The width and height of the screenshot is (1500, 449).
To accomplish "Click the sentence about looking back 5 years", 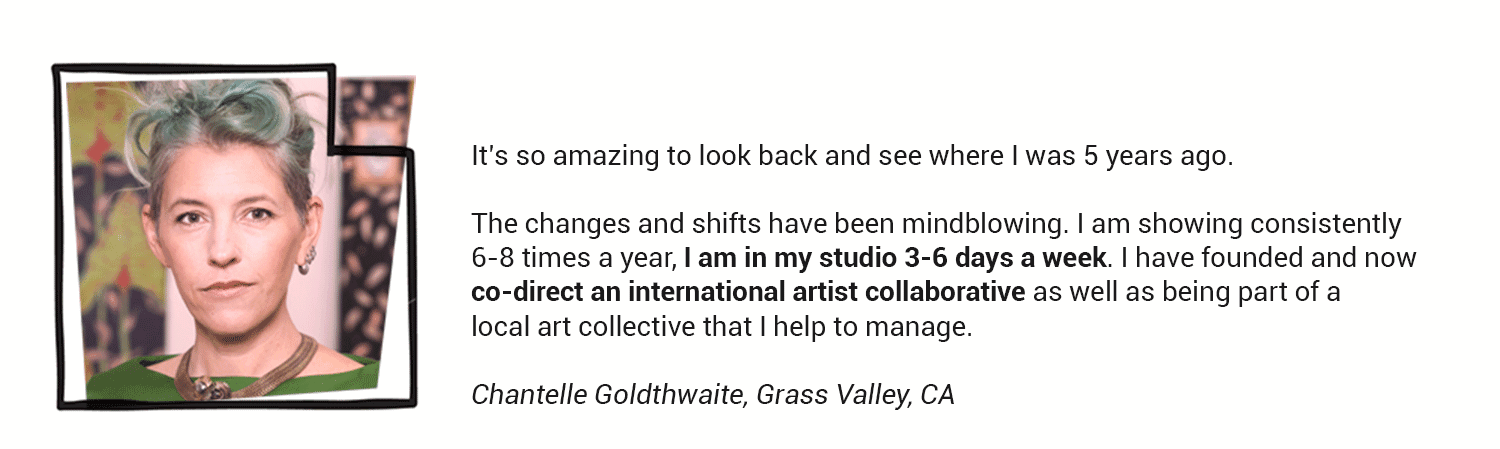I will pyautogui.click(x=850, y=157).
